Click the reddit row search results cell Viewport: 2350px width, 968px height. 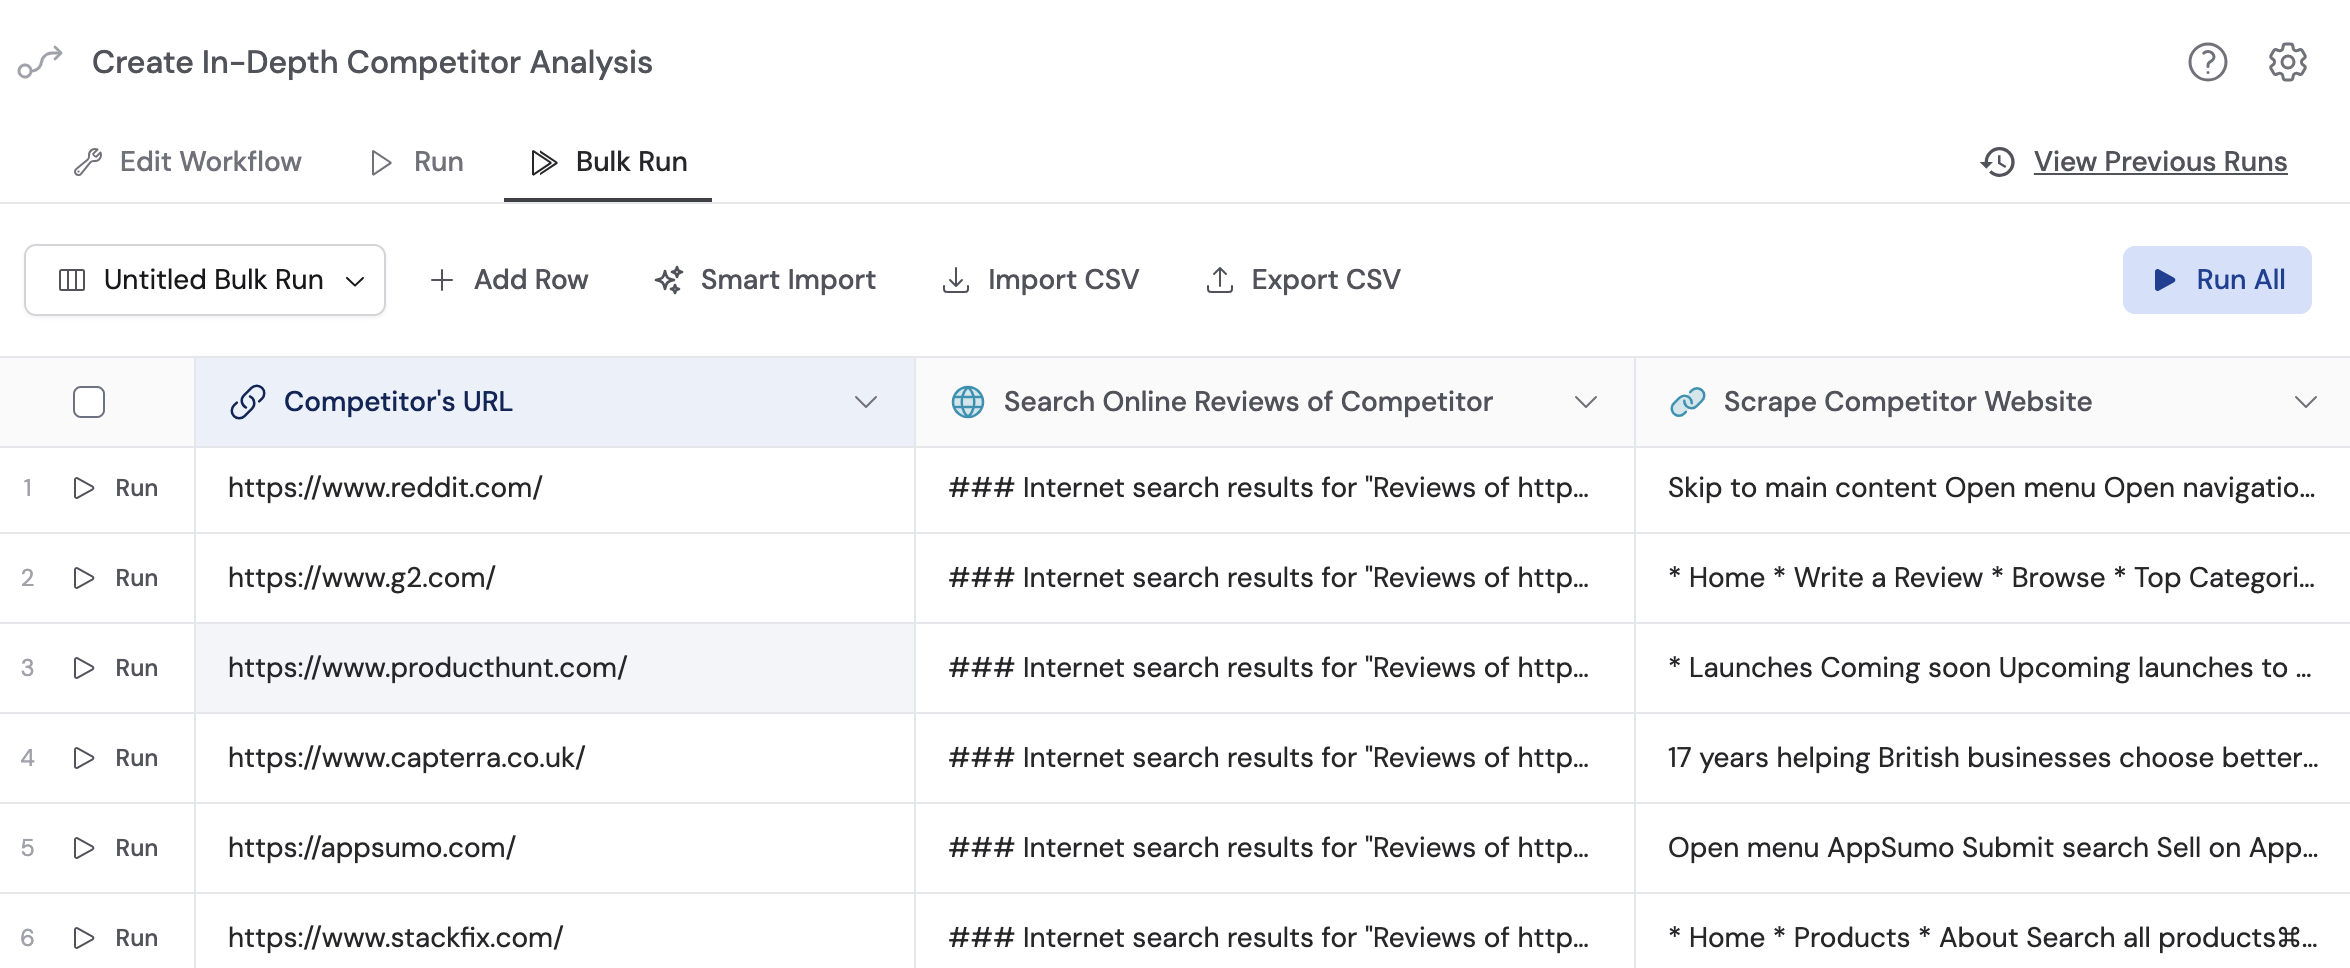1275,488
